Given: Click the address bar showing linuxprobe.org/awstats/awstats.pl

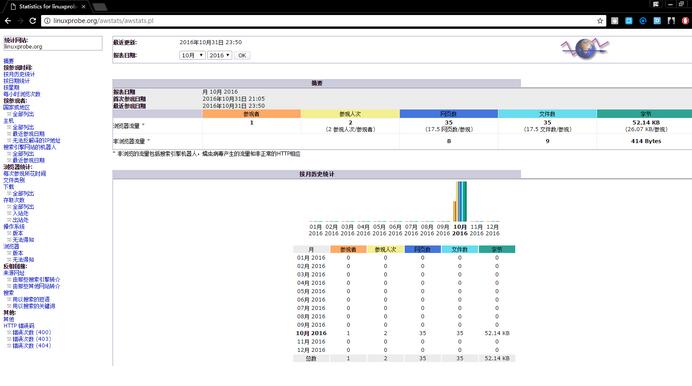Looking at the screenshot, I should (x=322, y=21).
